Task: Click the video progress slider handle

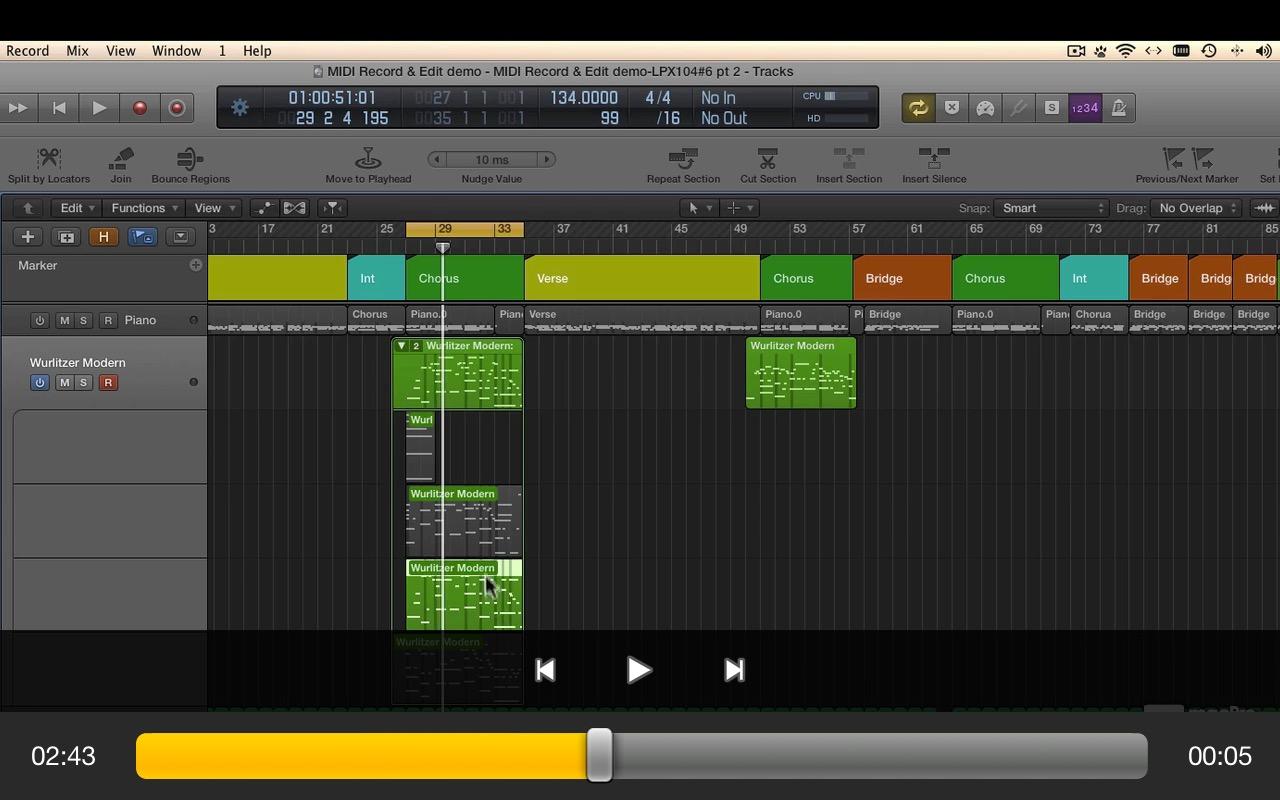Action: click(599, 755)
